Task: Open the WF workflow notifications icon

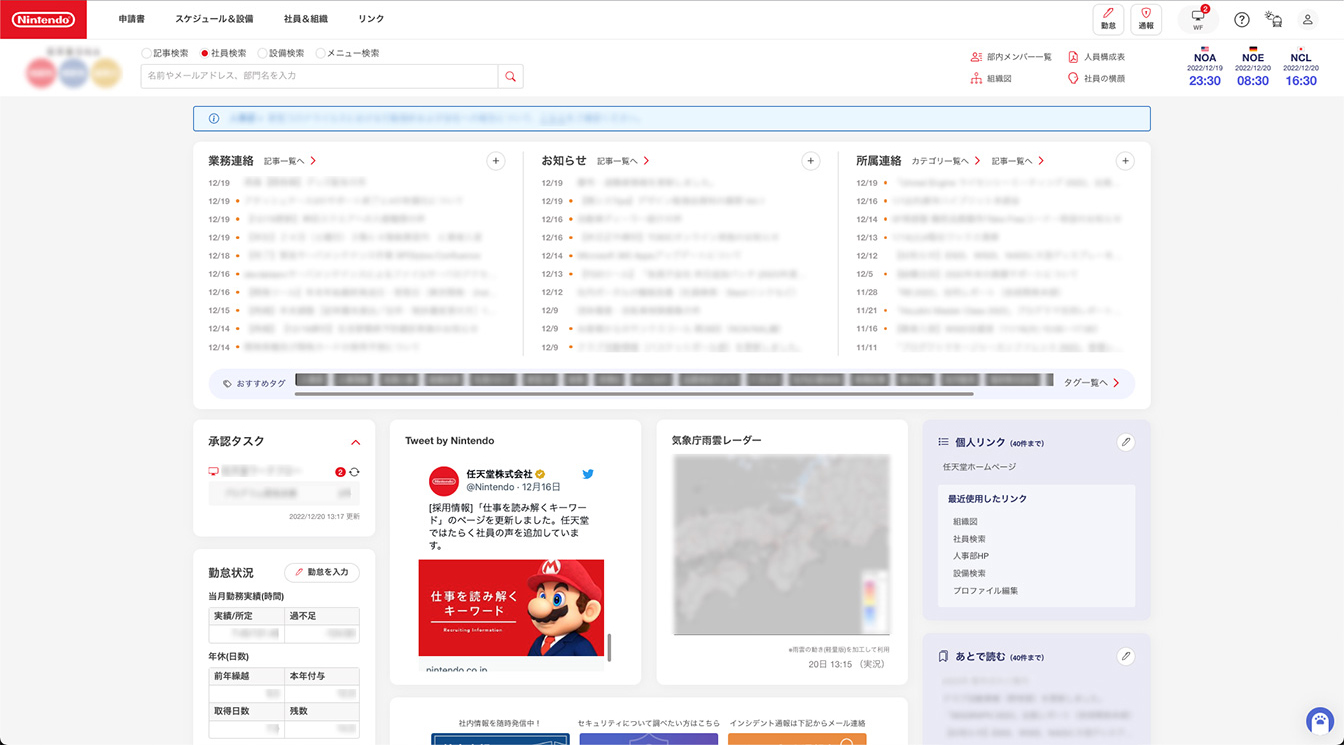Action: tap(1198, 19)
